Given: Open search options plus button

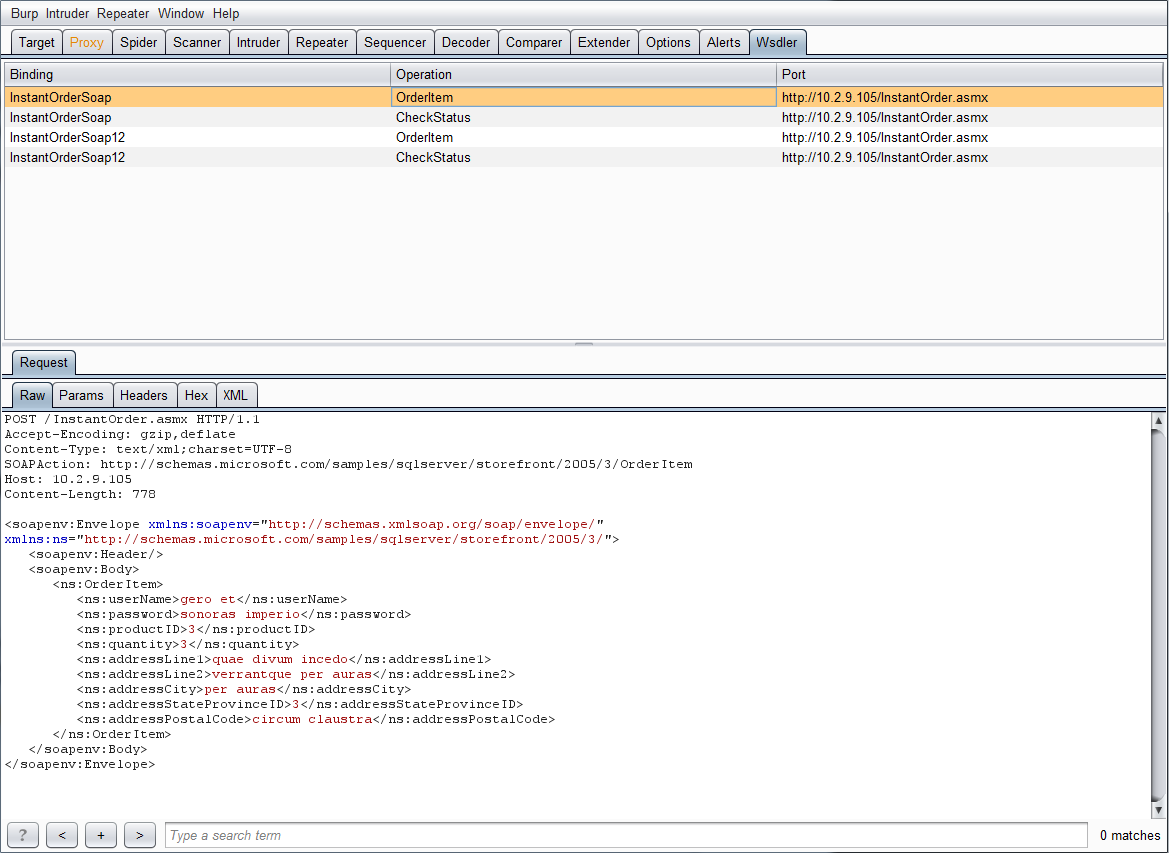Looking at the screenshot, I should [x=101, y=835].
